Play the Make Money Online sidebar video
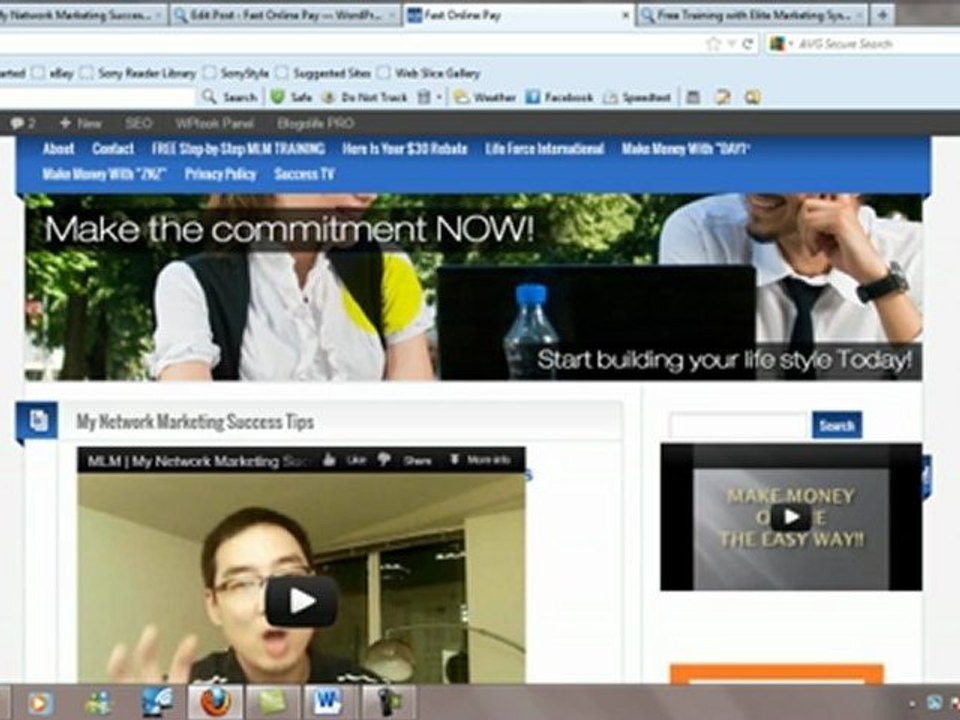The width and height of the screenshot is (960, 720). [x=790, y=517]
